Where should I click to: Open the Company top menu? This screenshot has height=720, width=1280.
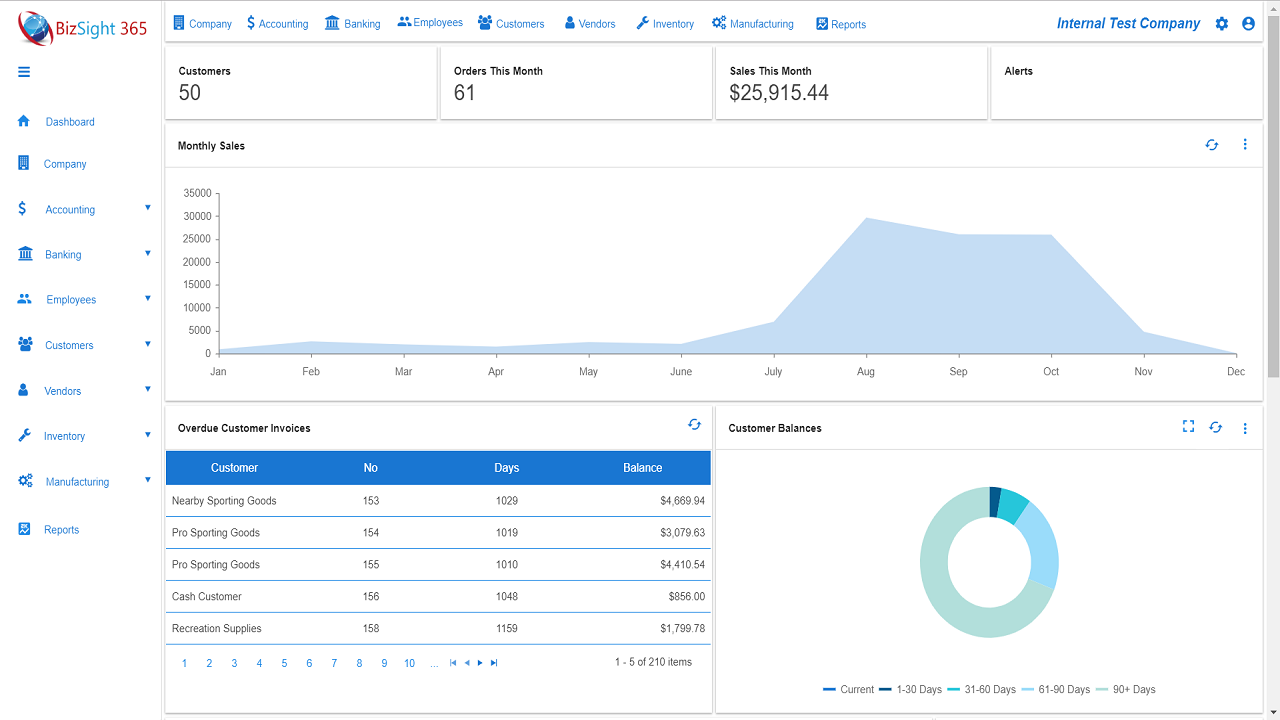(x=202, y=23)
